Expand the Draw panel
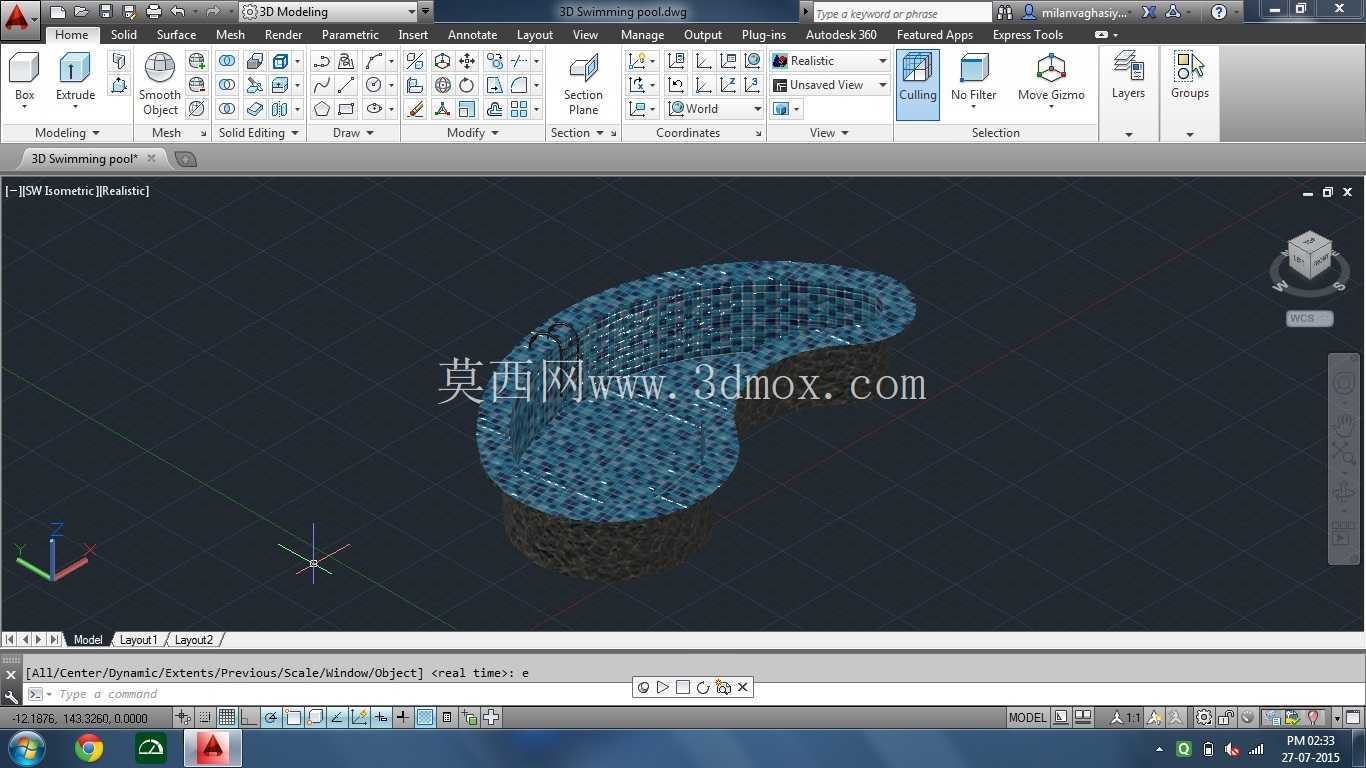1366x768 pixels. pos(353,133)
